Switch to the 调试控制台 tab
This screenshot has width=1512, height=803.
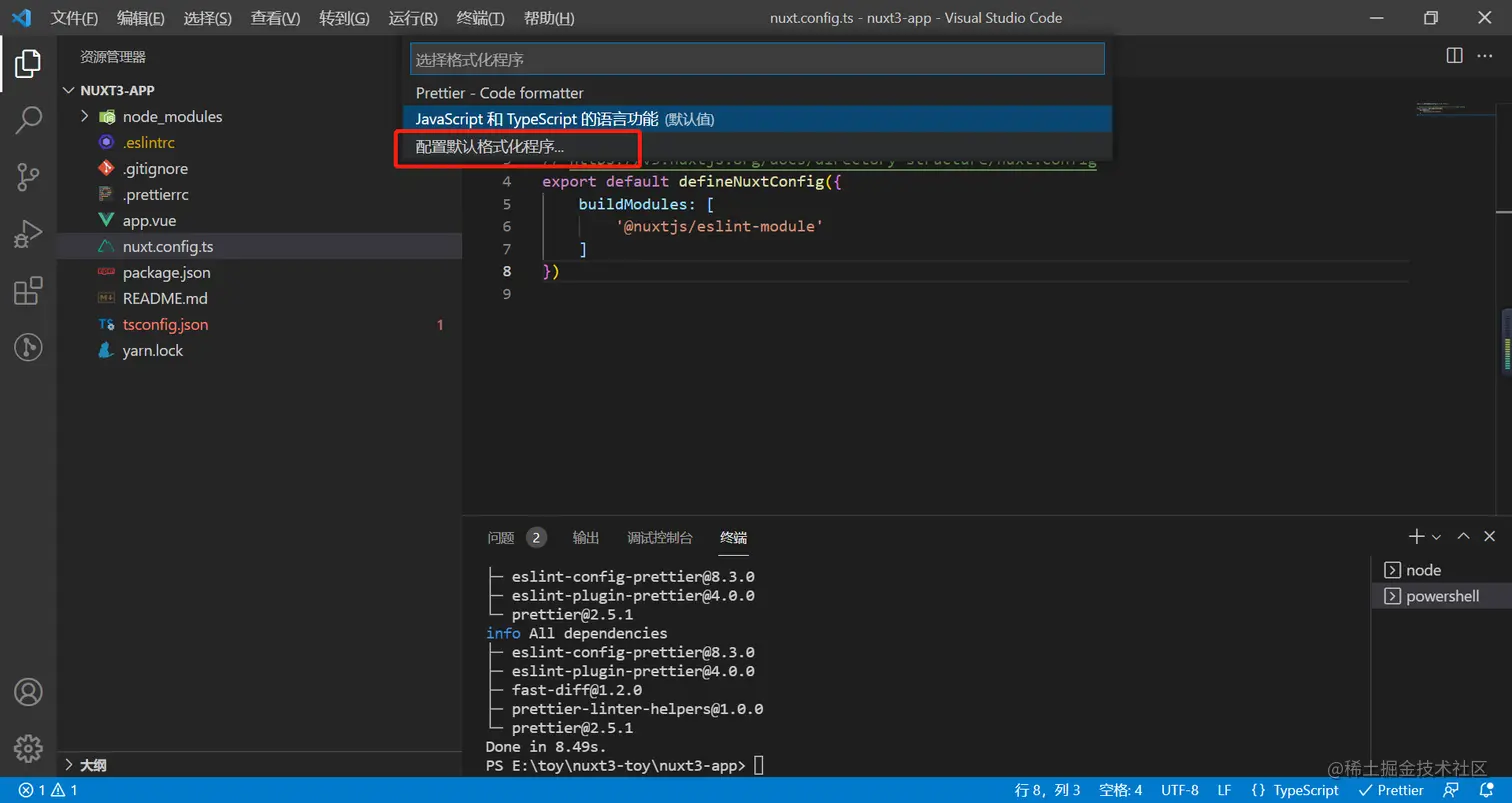[x=660, y=538]
